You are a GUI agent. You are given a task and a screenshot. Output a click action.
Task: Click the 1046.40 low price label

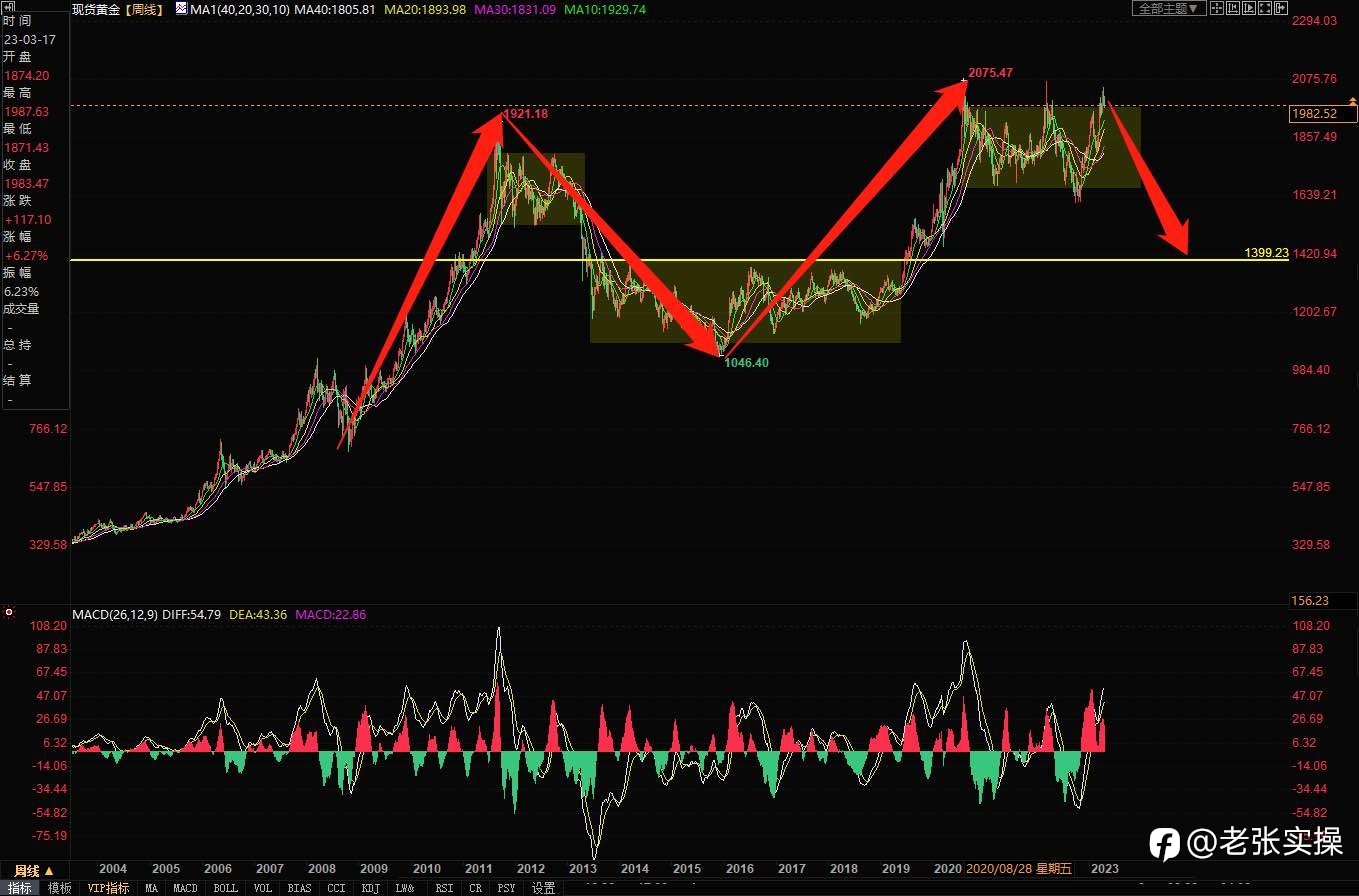pyautogui.click(x=746, y=363)
